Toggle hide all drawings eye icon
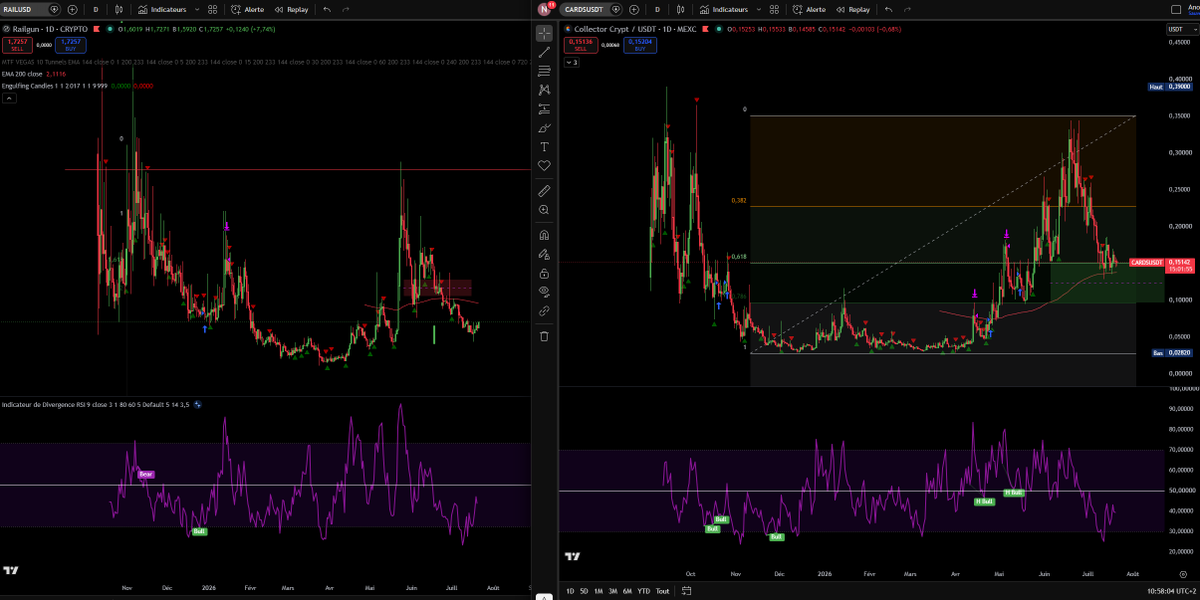1200x600 pixels. point(544,292)
